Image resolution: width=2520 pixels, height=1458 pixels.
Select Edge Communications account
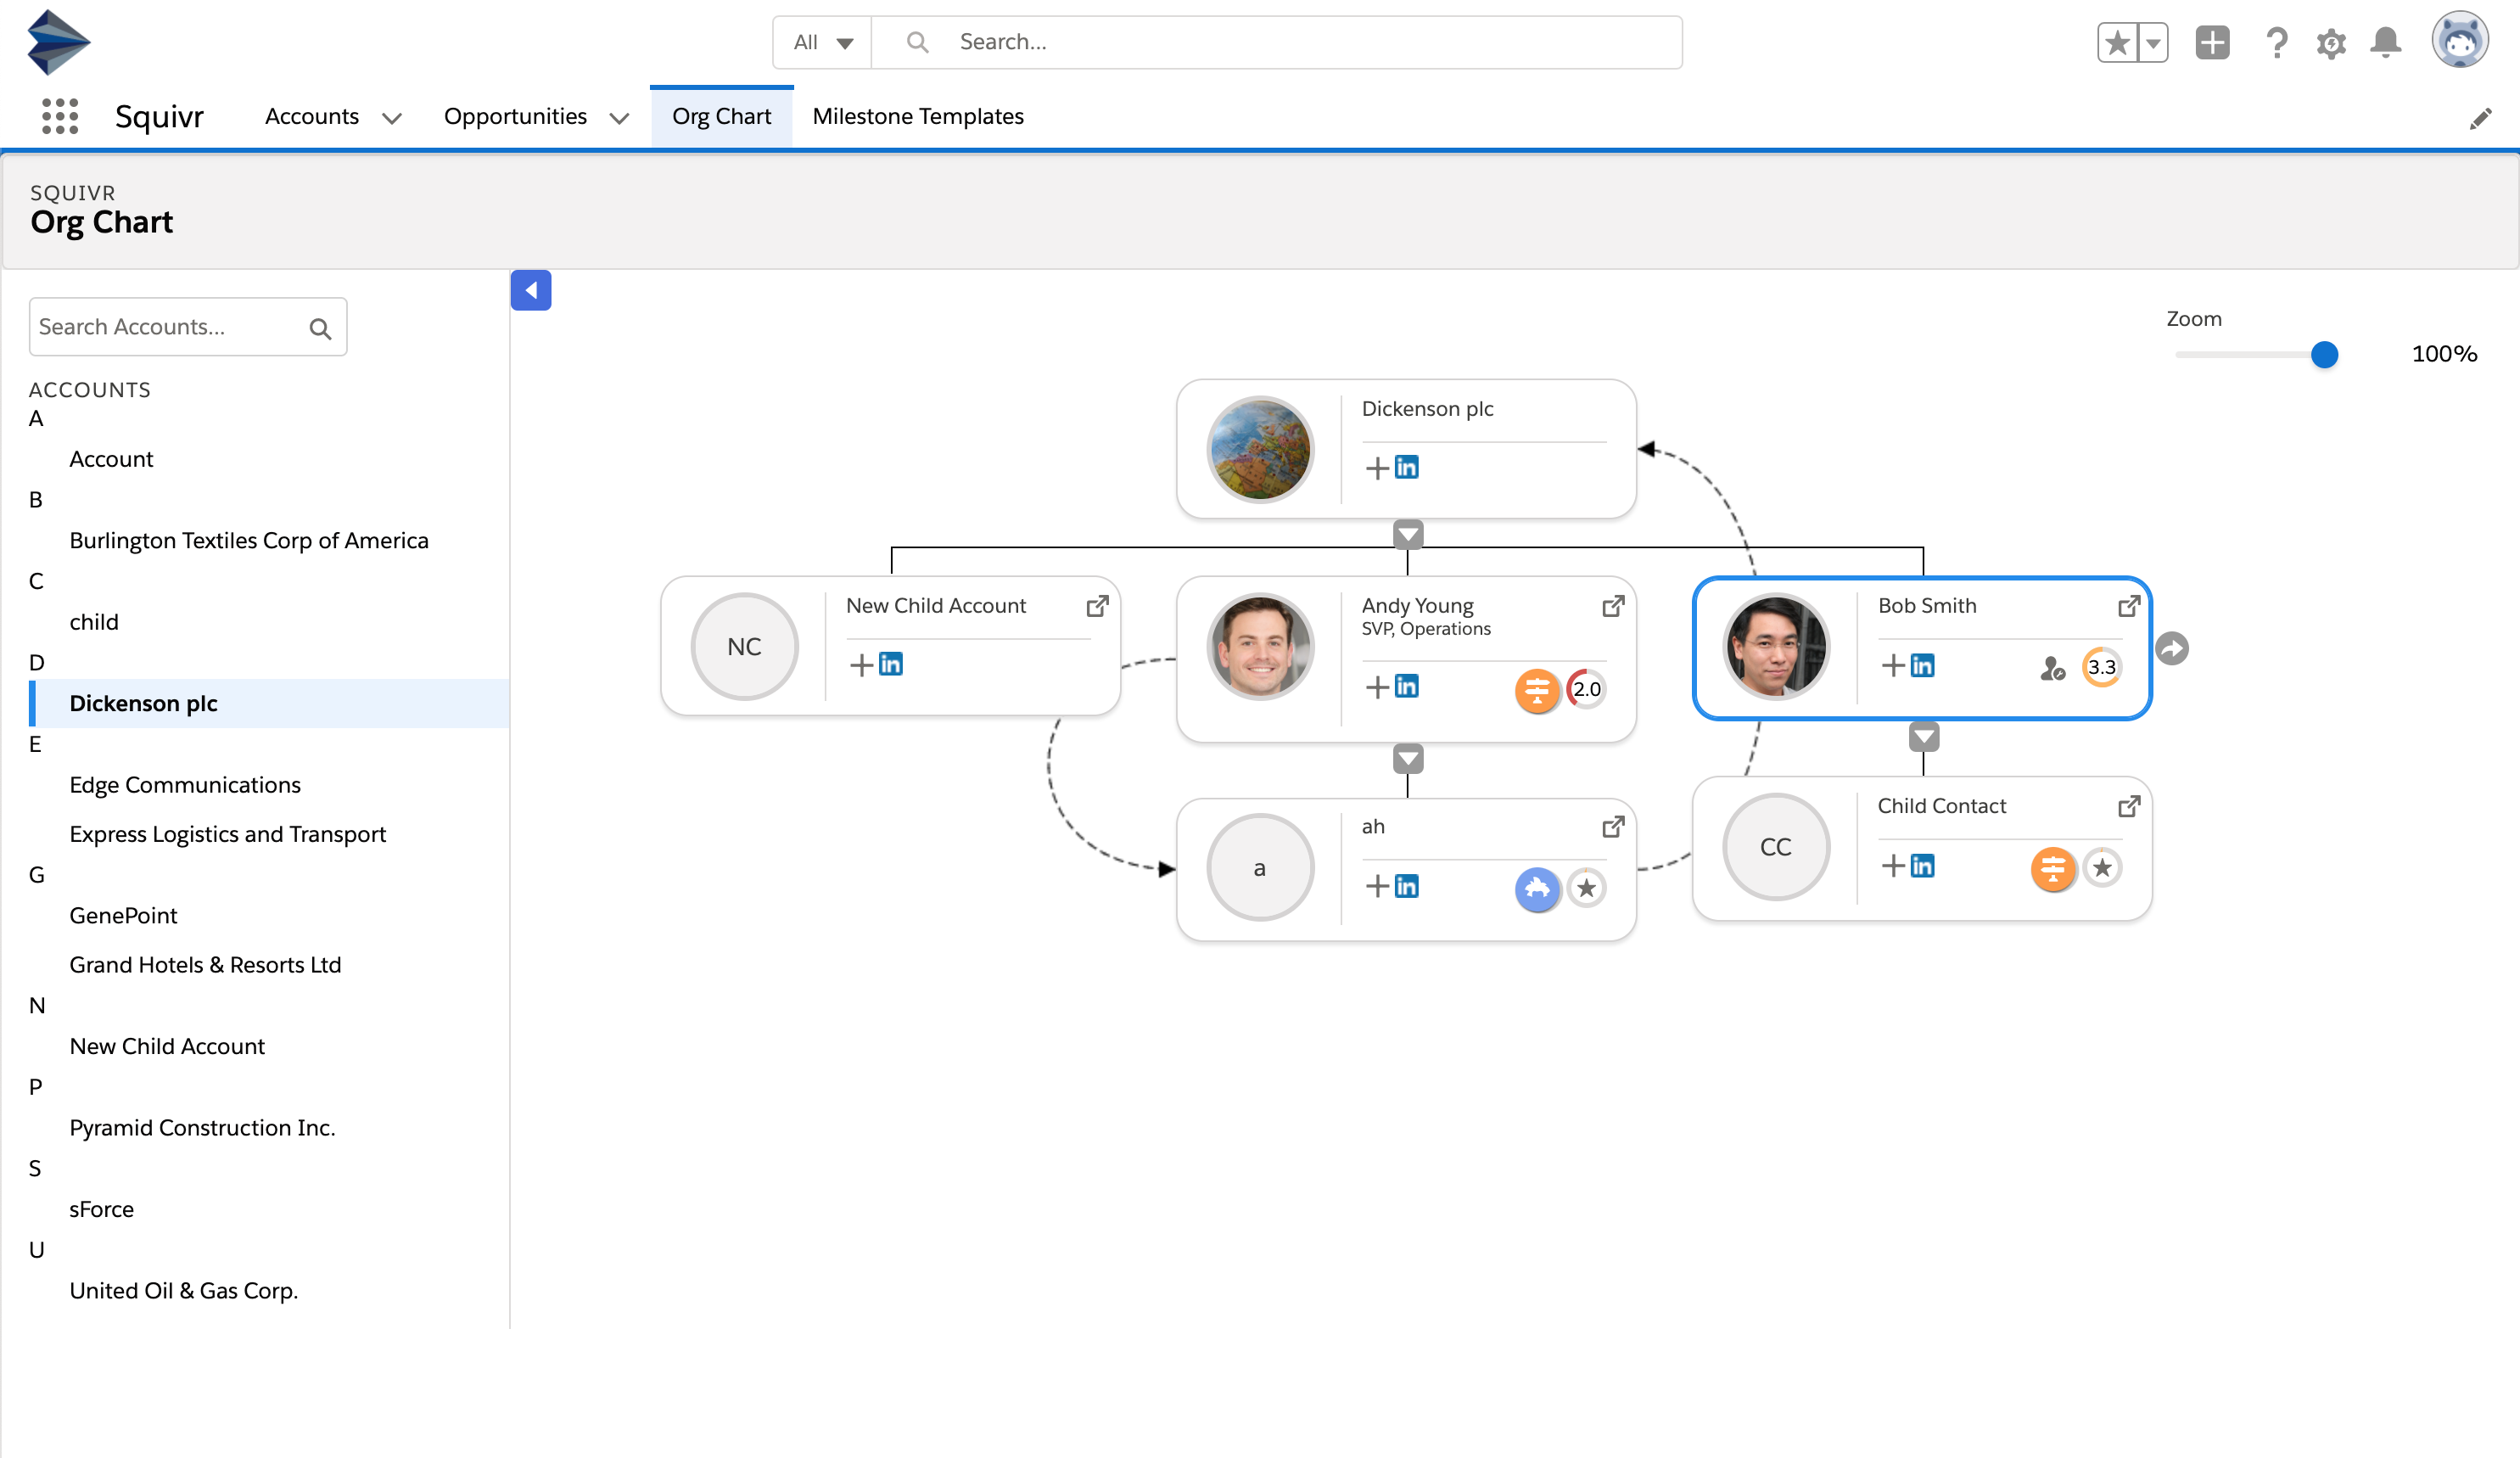tap(185, 785)
